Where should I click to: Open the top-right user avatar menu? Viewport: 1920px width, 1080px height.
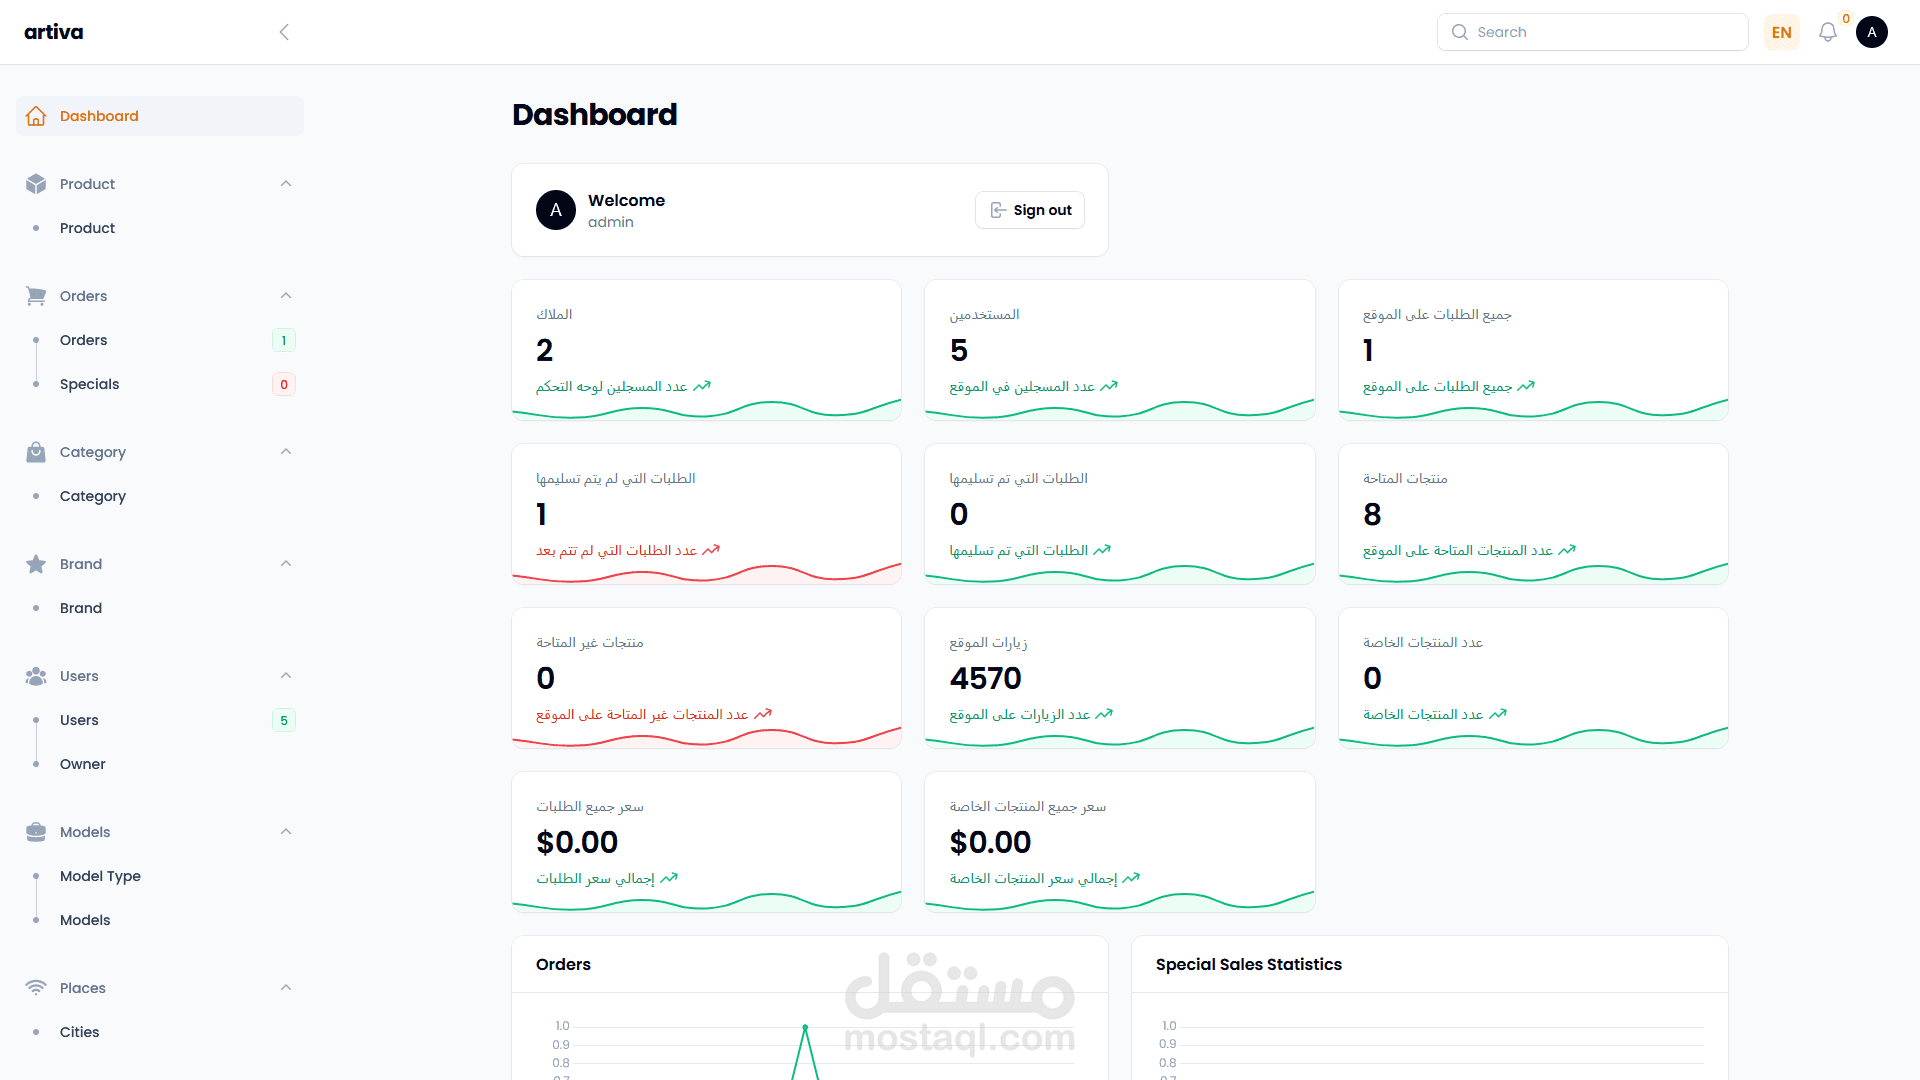click(x=1871, y=32)
